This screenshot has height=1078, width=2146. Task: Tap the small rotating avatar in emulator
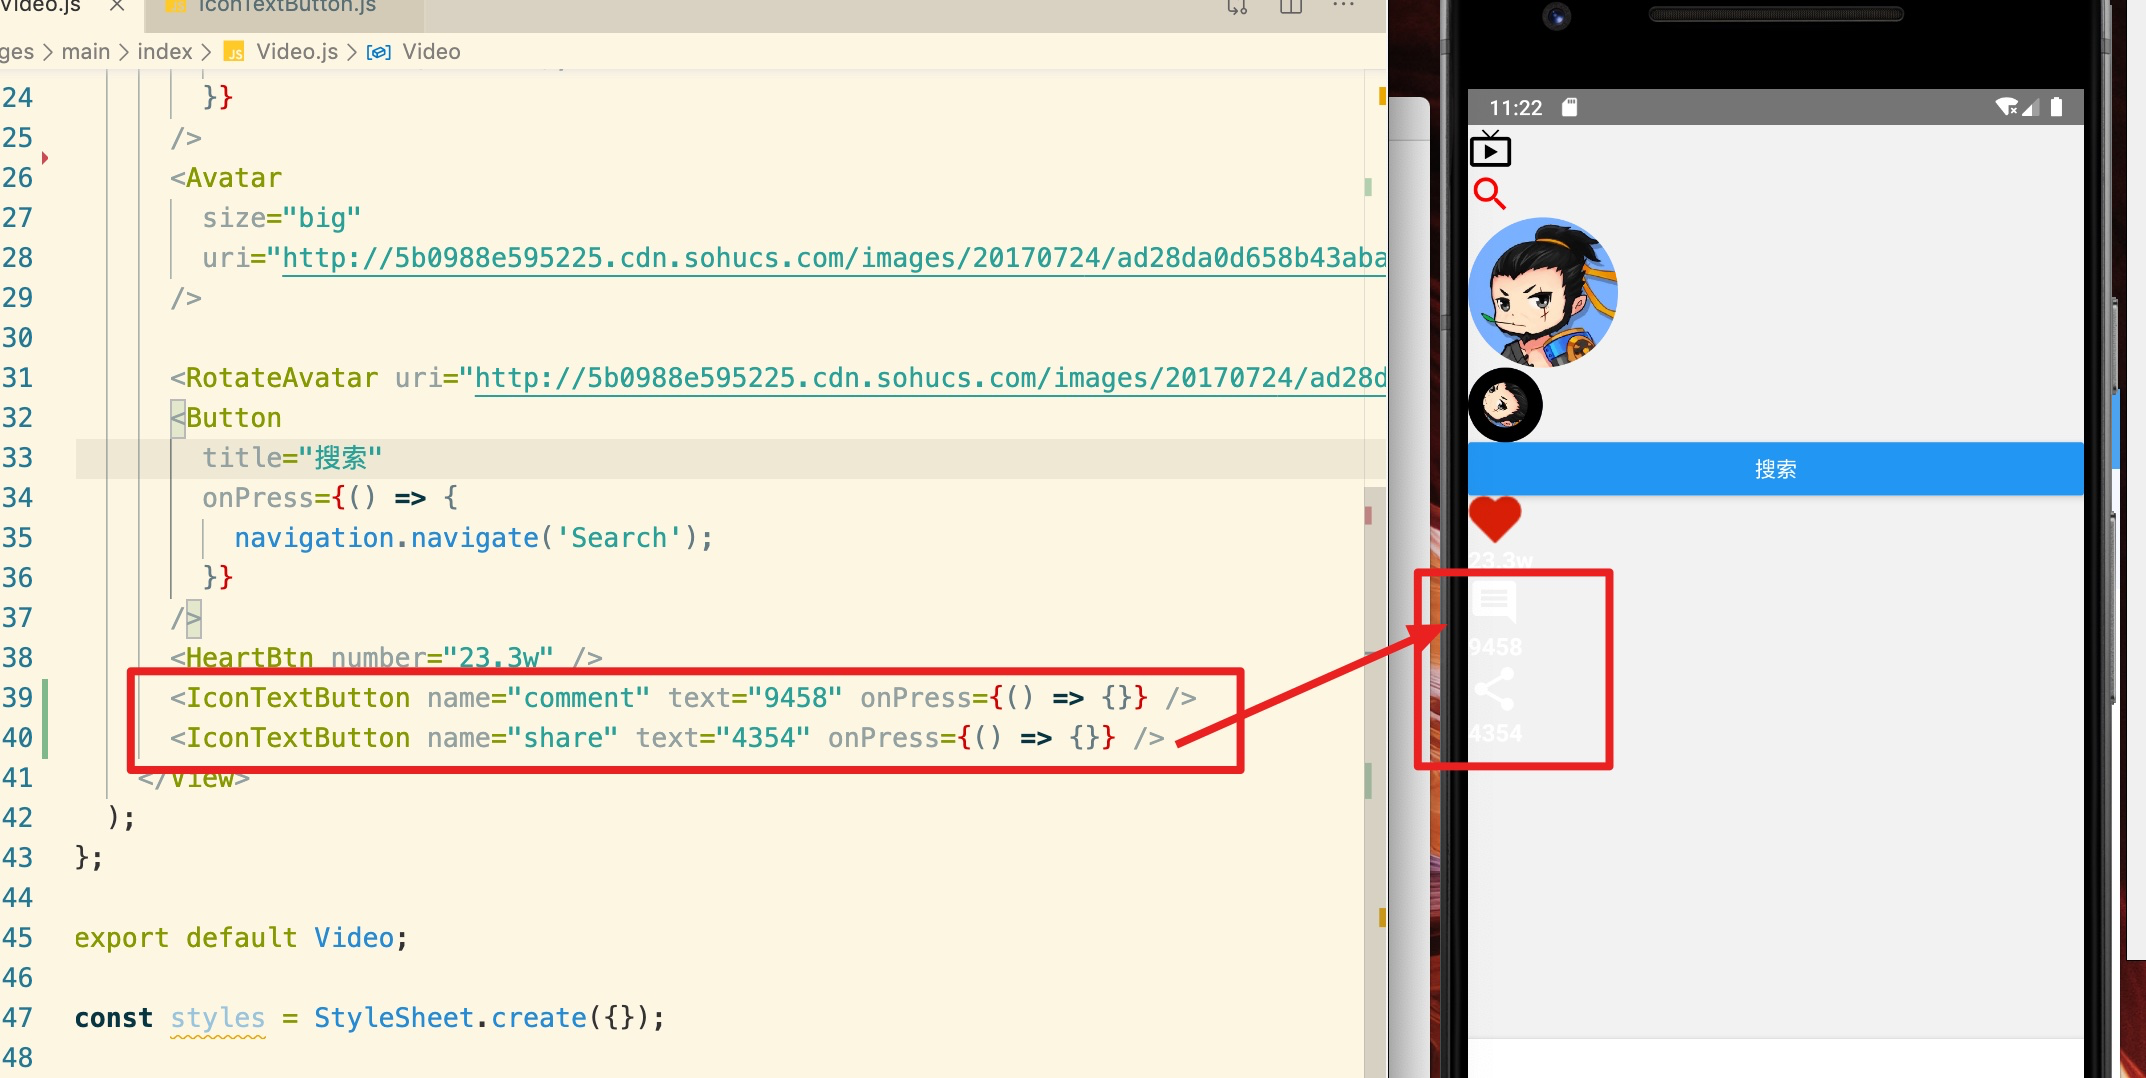pyautogui.click(x=1505, y=405)
